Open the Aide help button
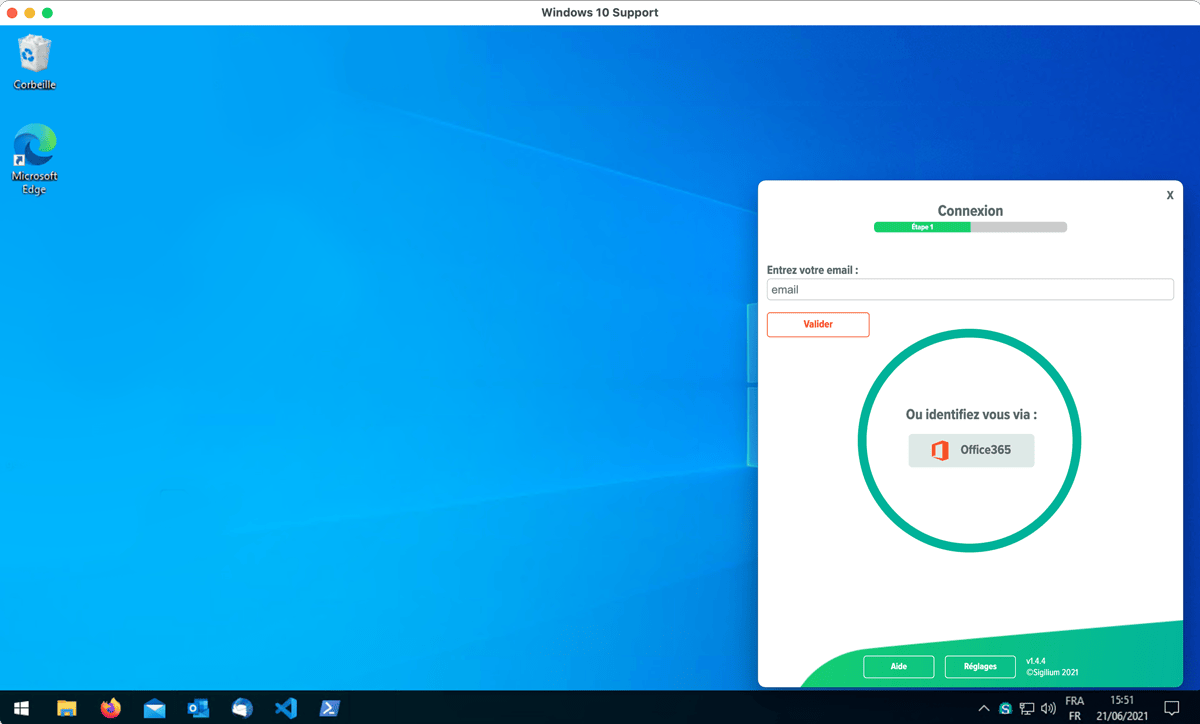Viewport: 1200px width, 724px height. [898, 666]
